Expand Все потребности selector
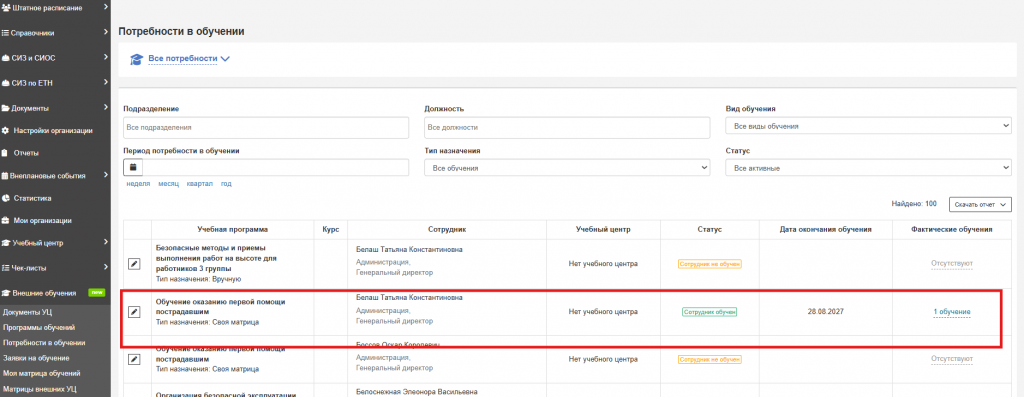1024x397 pixels. click(189, 59)
